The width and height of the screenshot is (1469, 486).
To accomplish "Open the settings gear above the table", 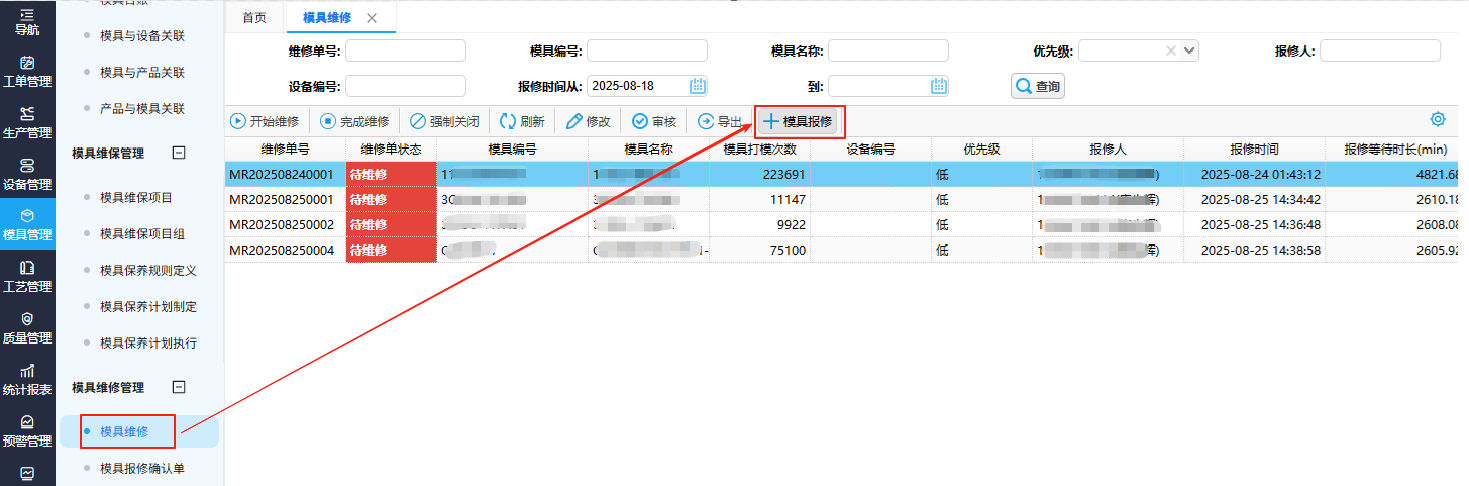I will click(x=1438, y=119).
